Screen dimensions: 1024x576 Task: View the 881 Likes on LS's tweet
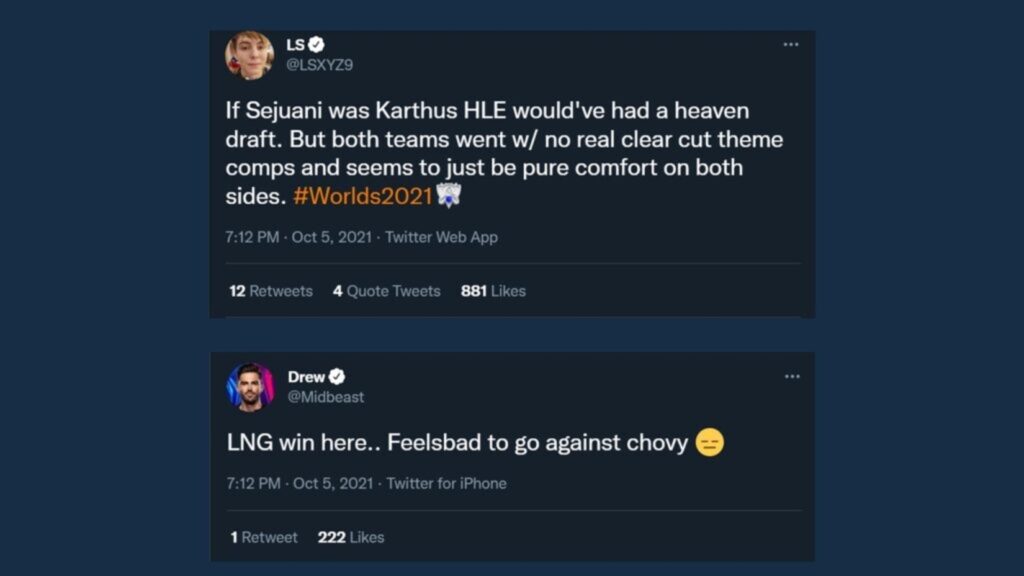[493, 291]
